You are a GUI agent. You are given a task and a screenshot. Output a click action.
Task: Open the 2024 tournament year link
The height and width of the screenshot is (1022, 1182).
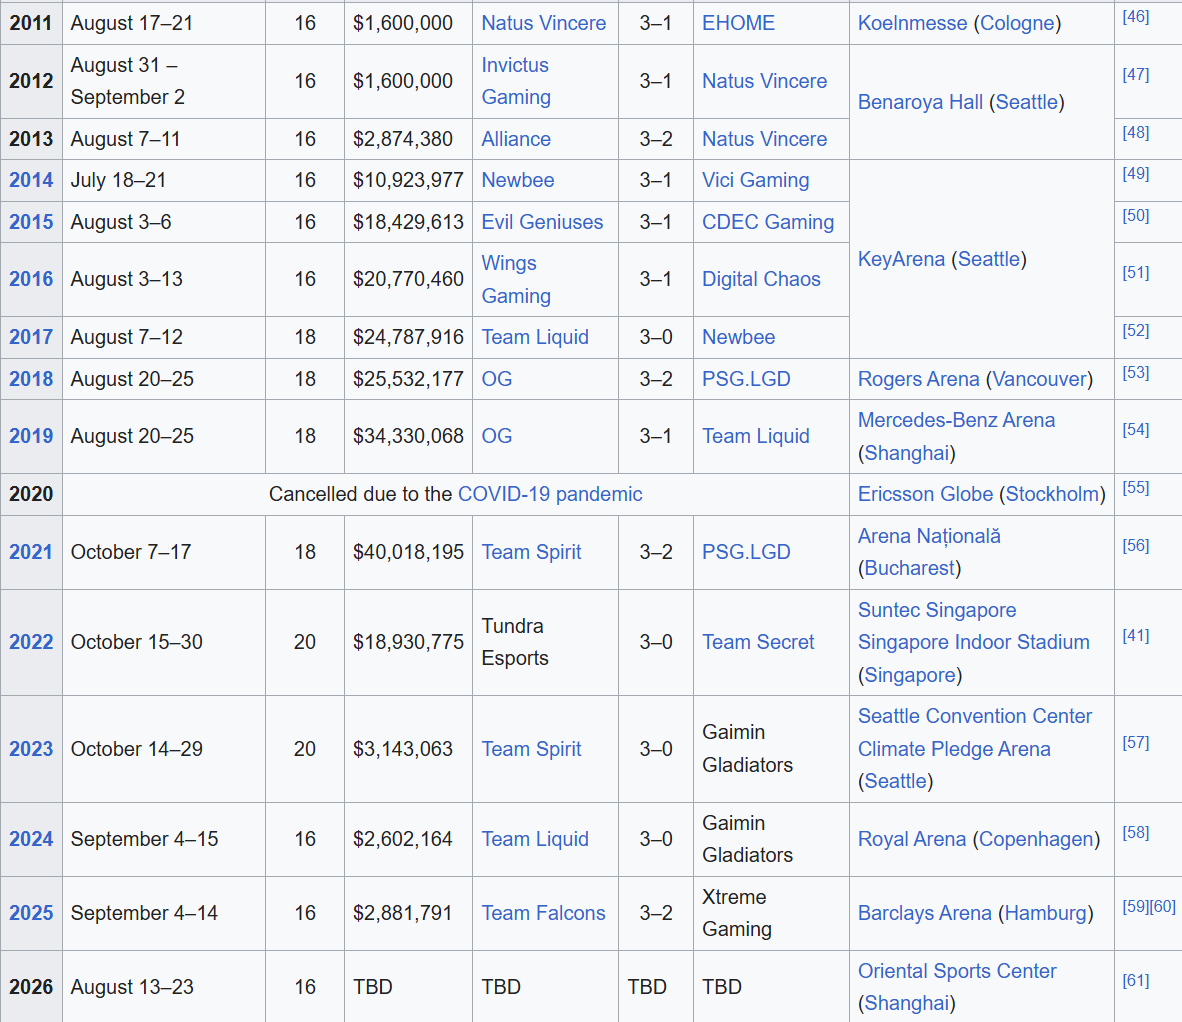pyautogui.click(x=31, y=839)
